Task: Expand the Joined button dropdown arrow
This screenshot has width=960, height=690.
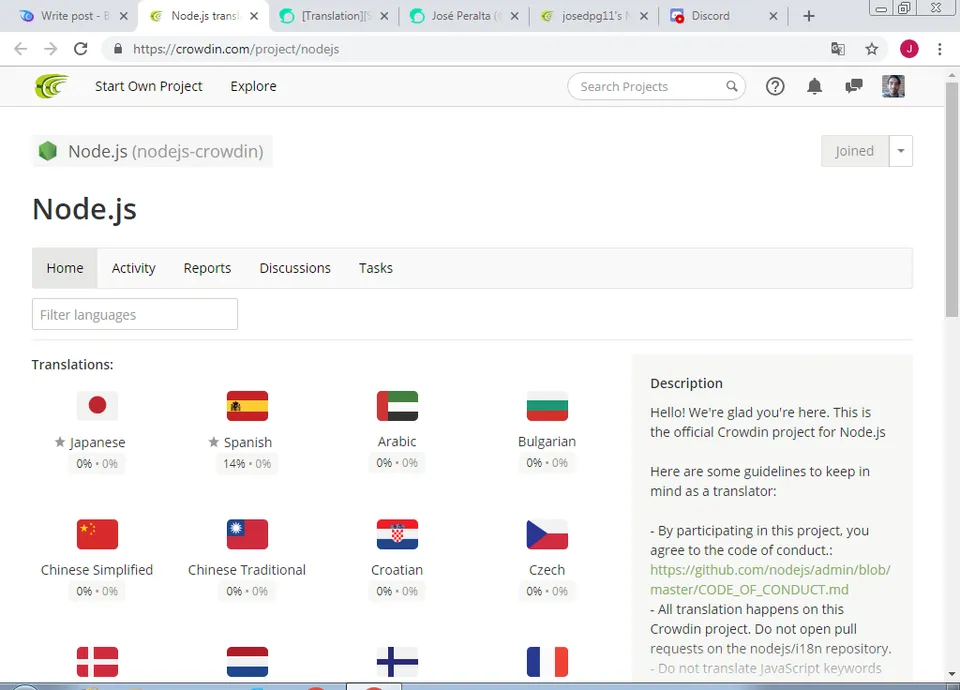Action: (x=901, y=151)
